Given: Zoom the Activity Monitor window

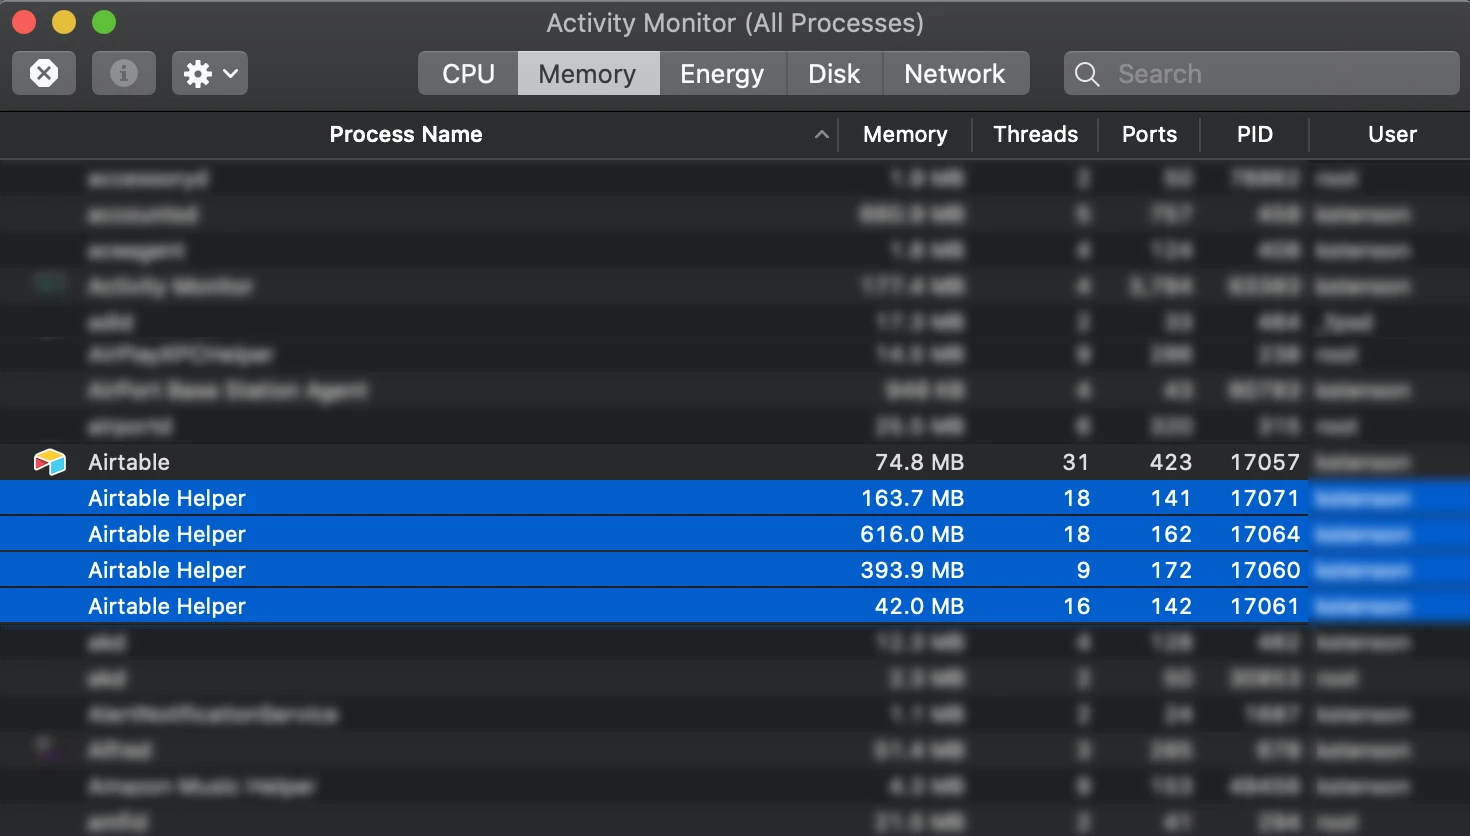Looking at the screenshot, I should coord(104,22).
